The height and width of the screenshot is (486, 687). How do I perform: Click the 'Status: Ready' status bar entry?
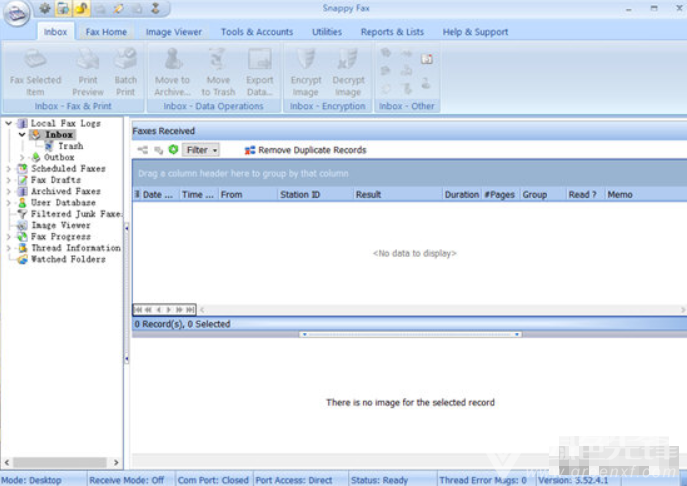tap(379, 480)
